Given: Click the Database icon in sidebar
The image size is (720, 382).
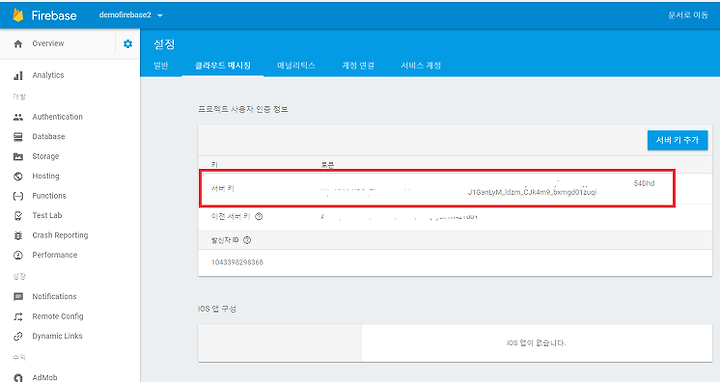Looking at the screenshot, I should pos(18,137).
